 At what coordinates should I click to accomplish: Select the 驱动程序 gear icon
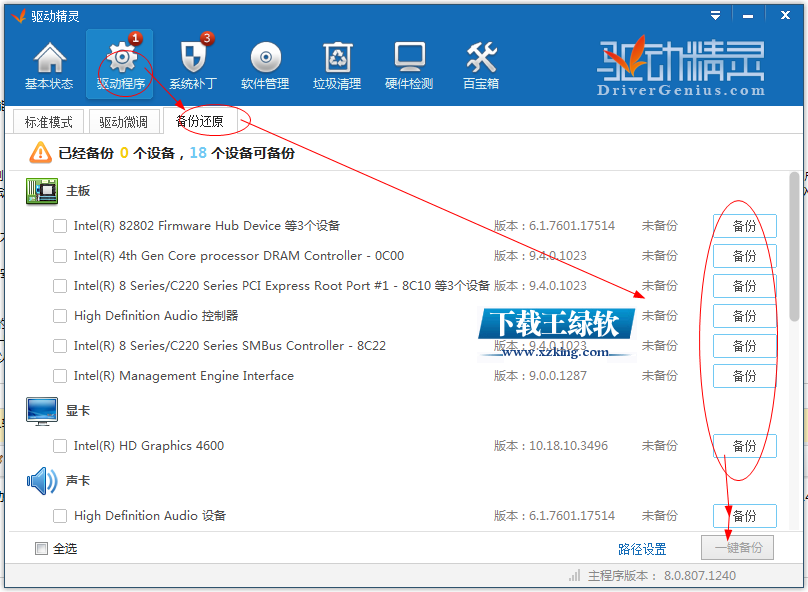(122, 57)
